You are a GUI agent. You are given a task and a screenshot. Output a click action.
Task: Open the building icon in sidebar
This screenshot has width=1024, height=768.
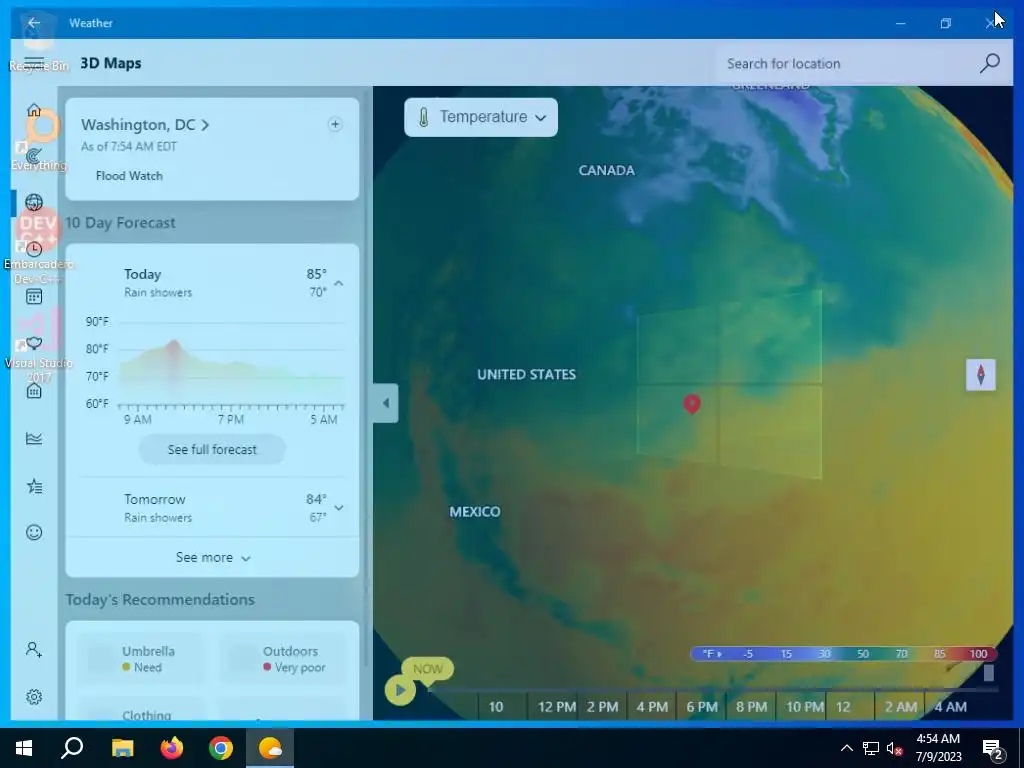pos(34,391)
